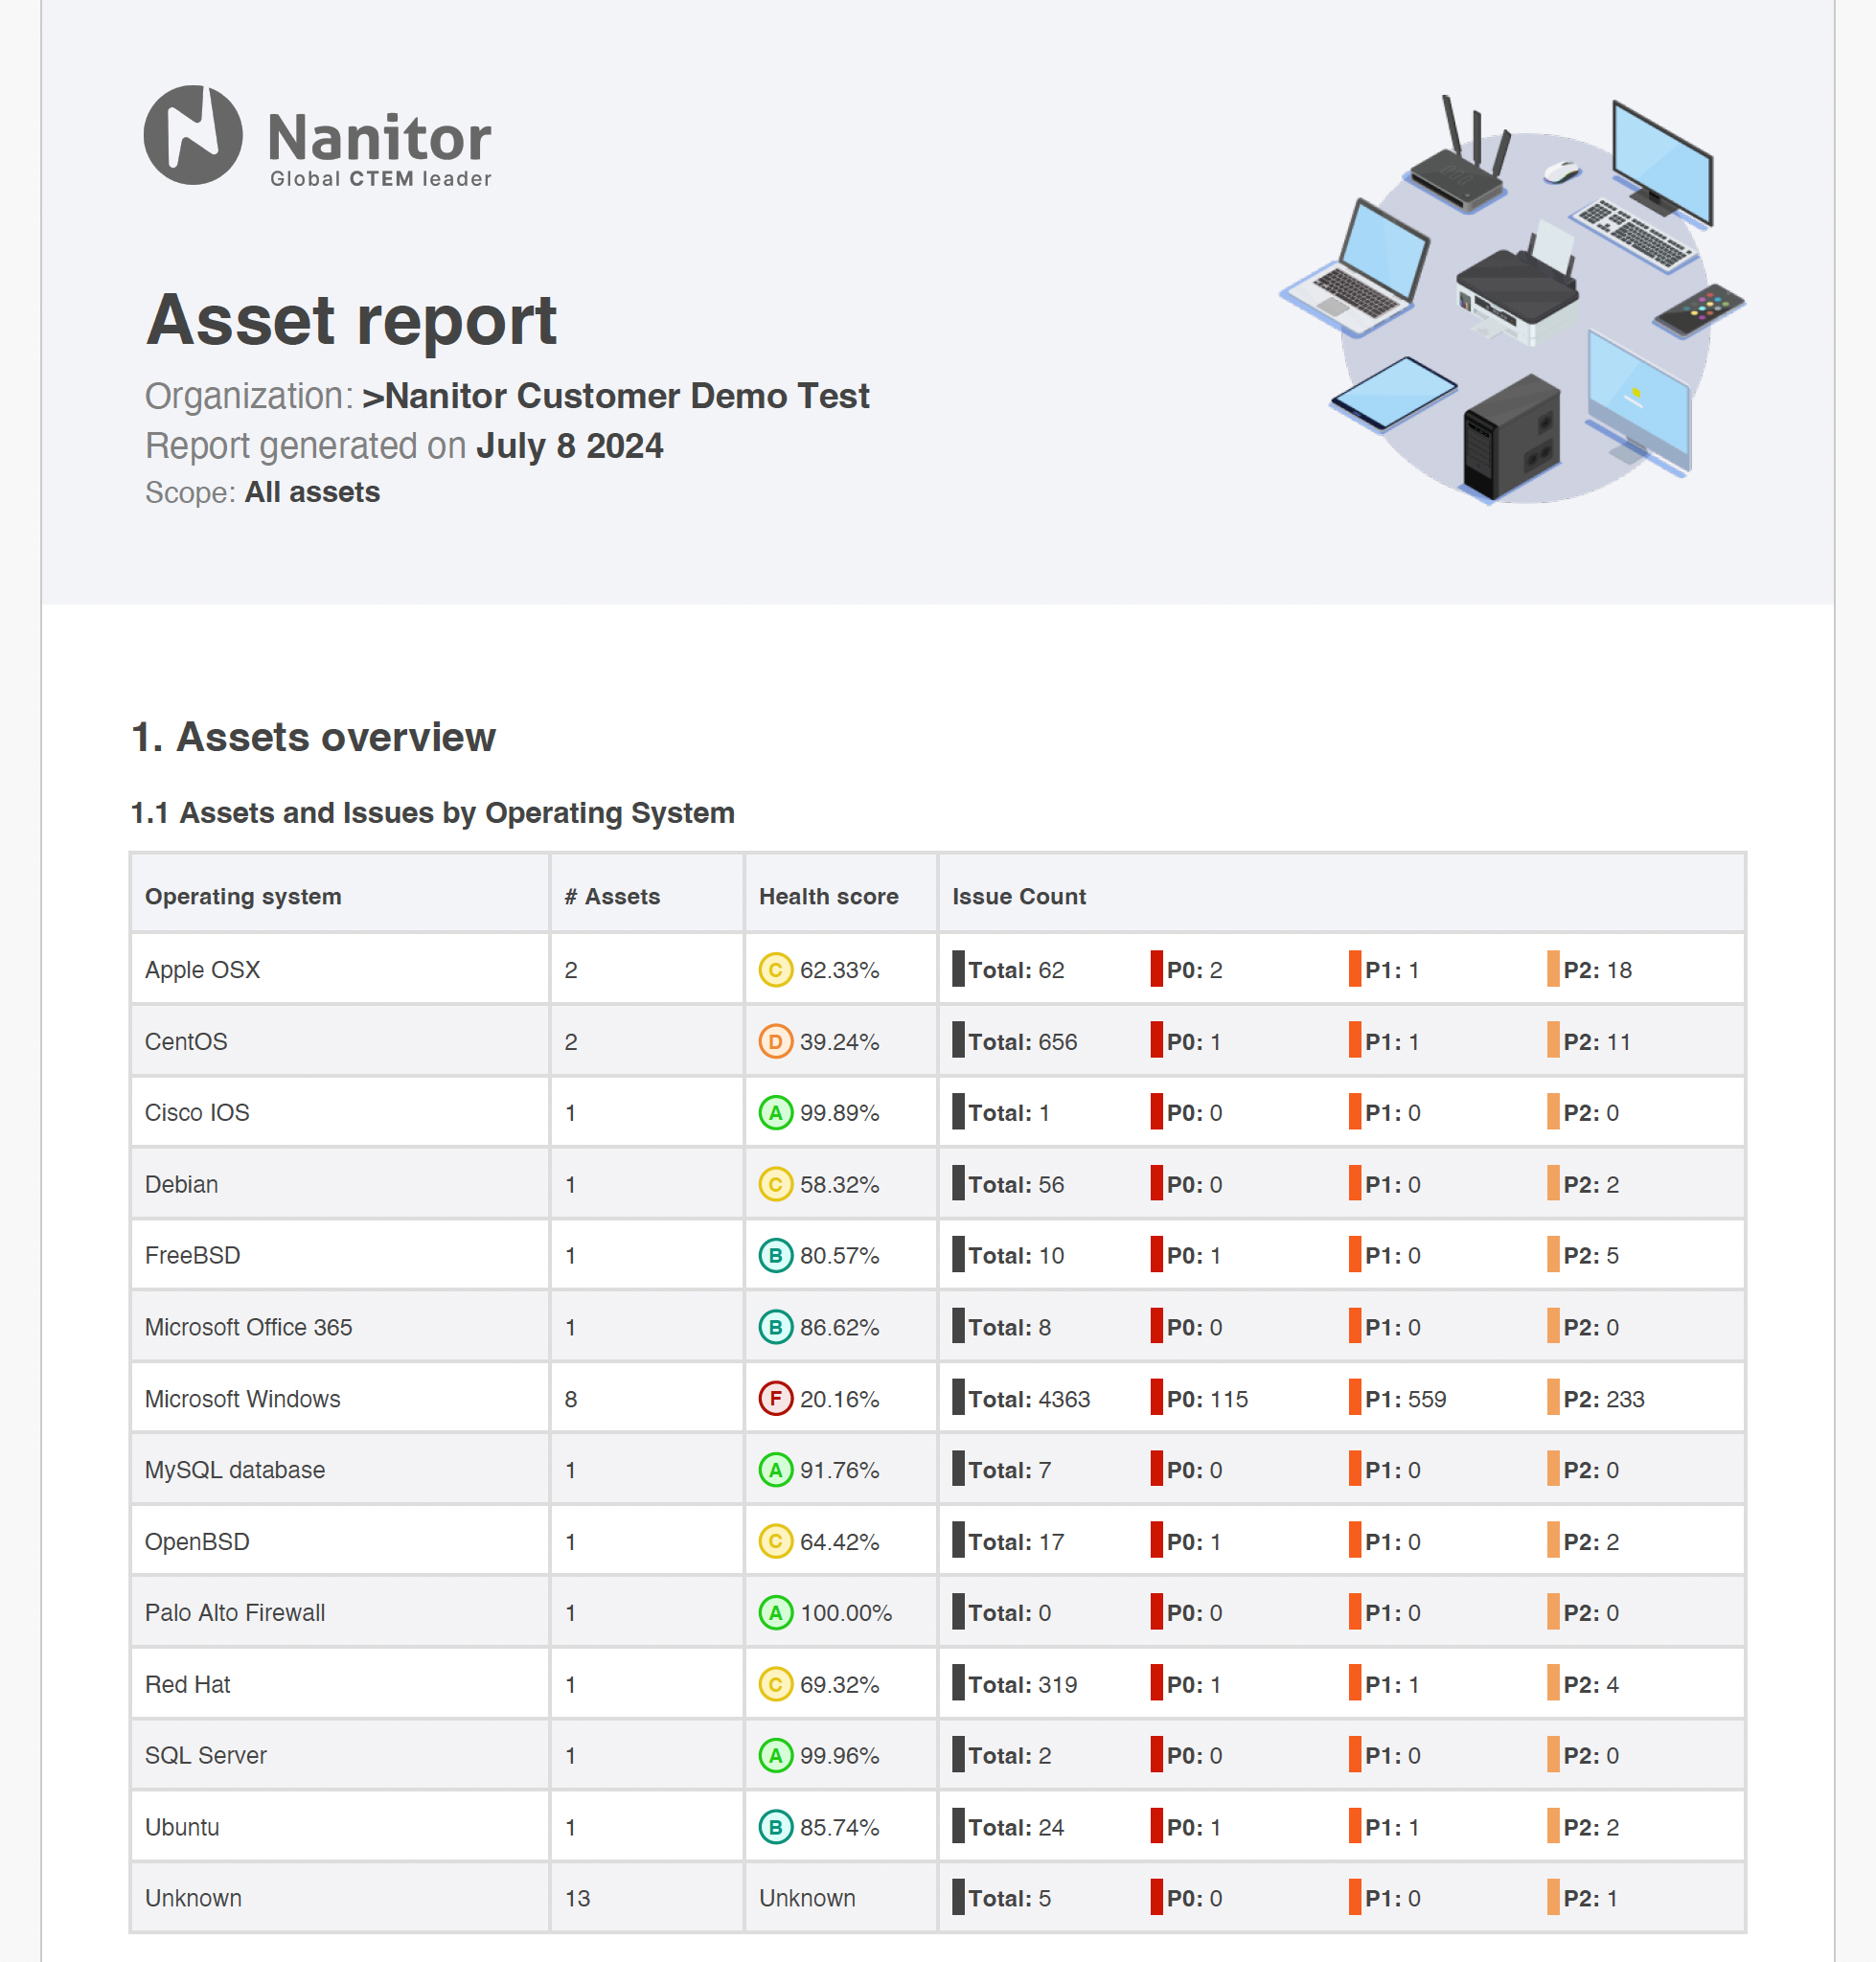Viewport: 1876px width, 1962px height.
Task: Click the devices illustration image
Action: click(1512, 300)
